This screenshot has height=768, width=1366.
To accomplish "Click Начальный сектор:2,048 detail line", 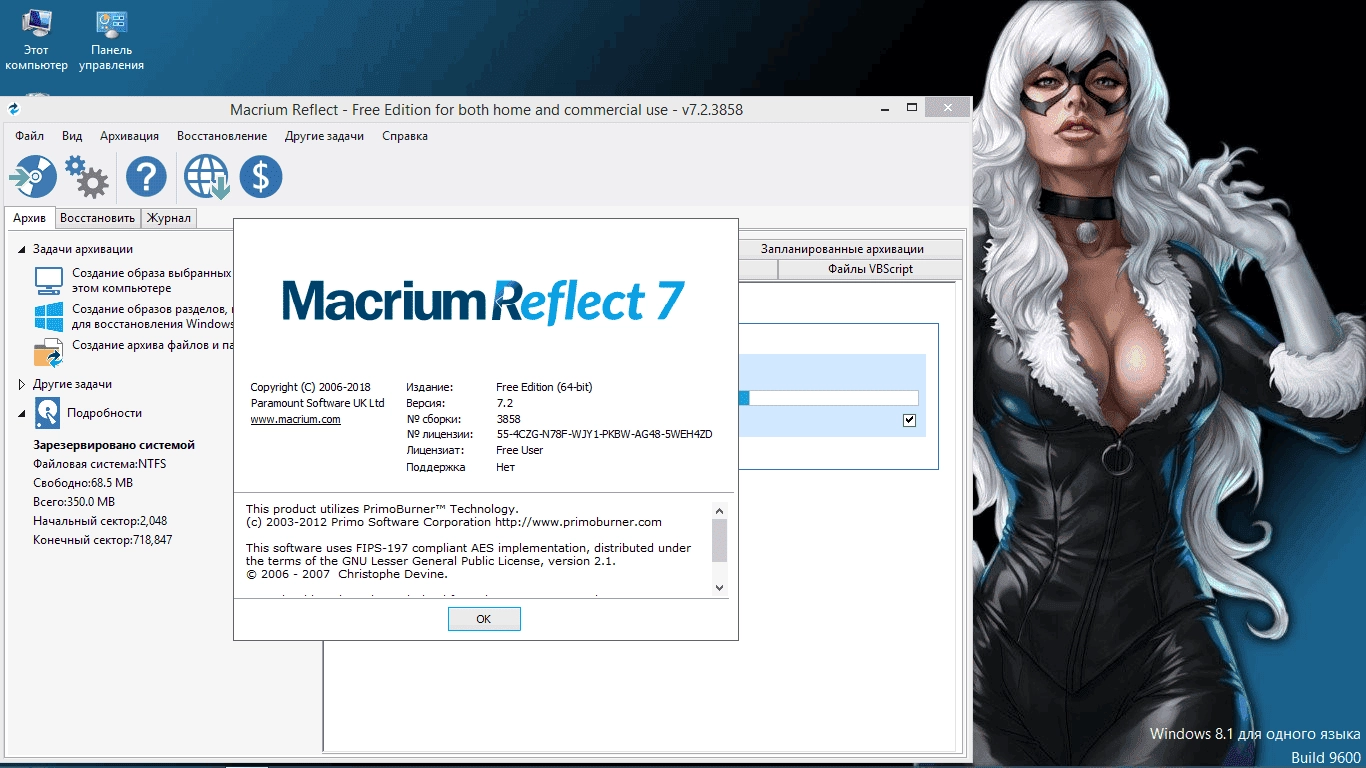I will pyautogui.click(x=100, y=521).
